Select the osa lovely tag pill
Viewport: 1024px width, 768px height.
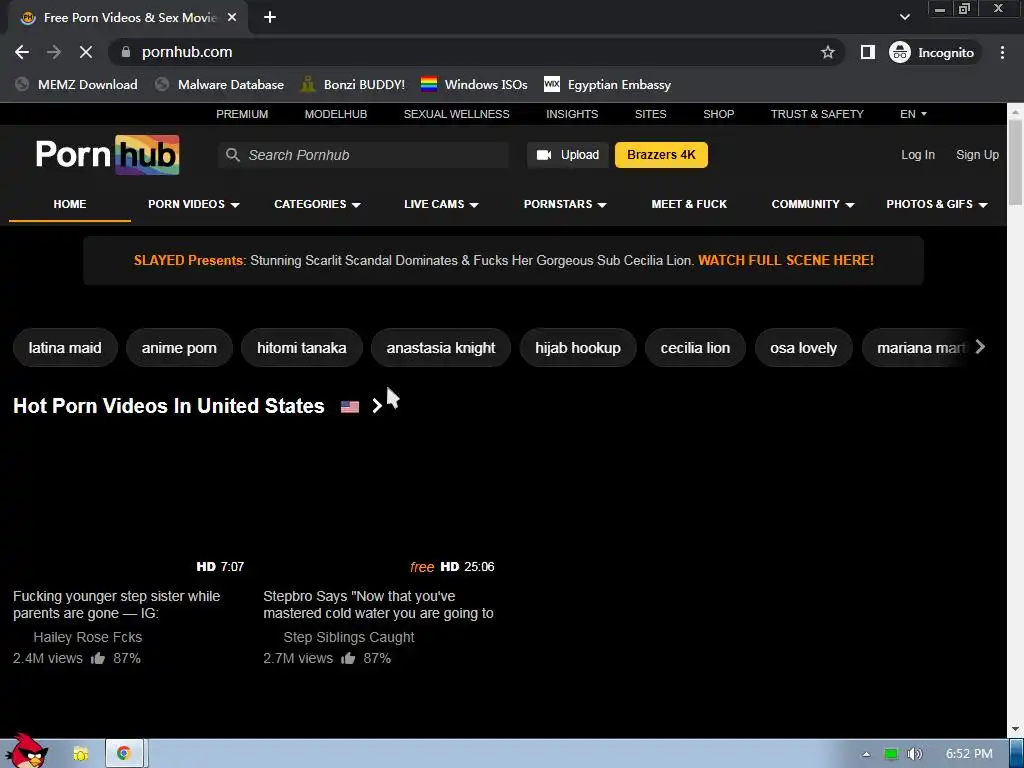[x=803, y=347]
